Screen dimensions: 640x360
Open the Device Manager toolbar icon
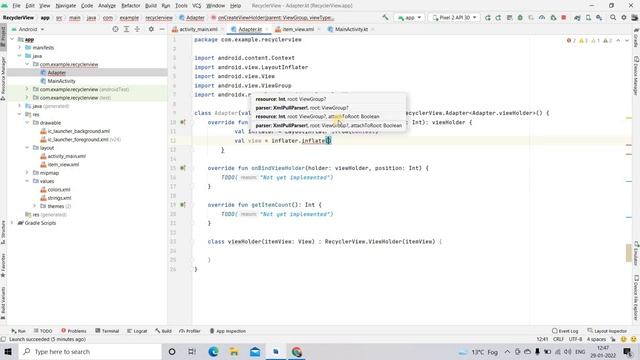tap(588, 18)
